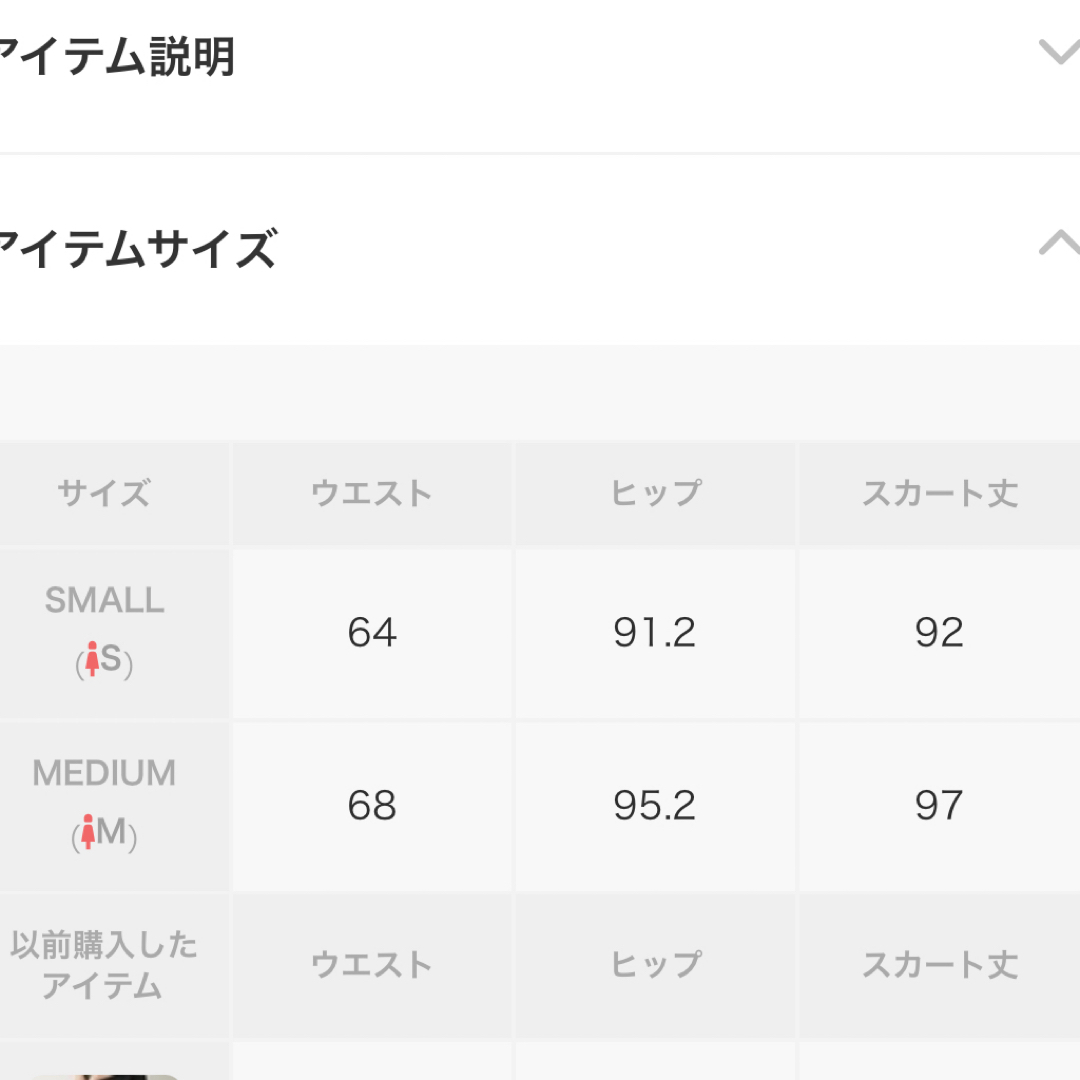Select MEDIUM skirt length value 97

(939, 806)
